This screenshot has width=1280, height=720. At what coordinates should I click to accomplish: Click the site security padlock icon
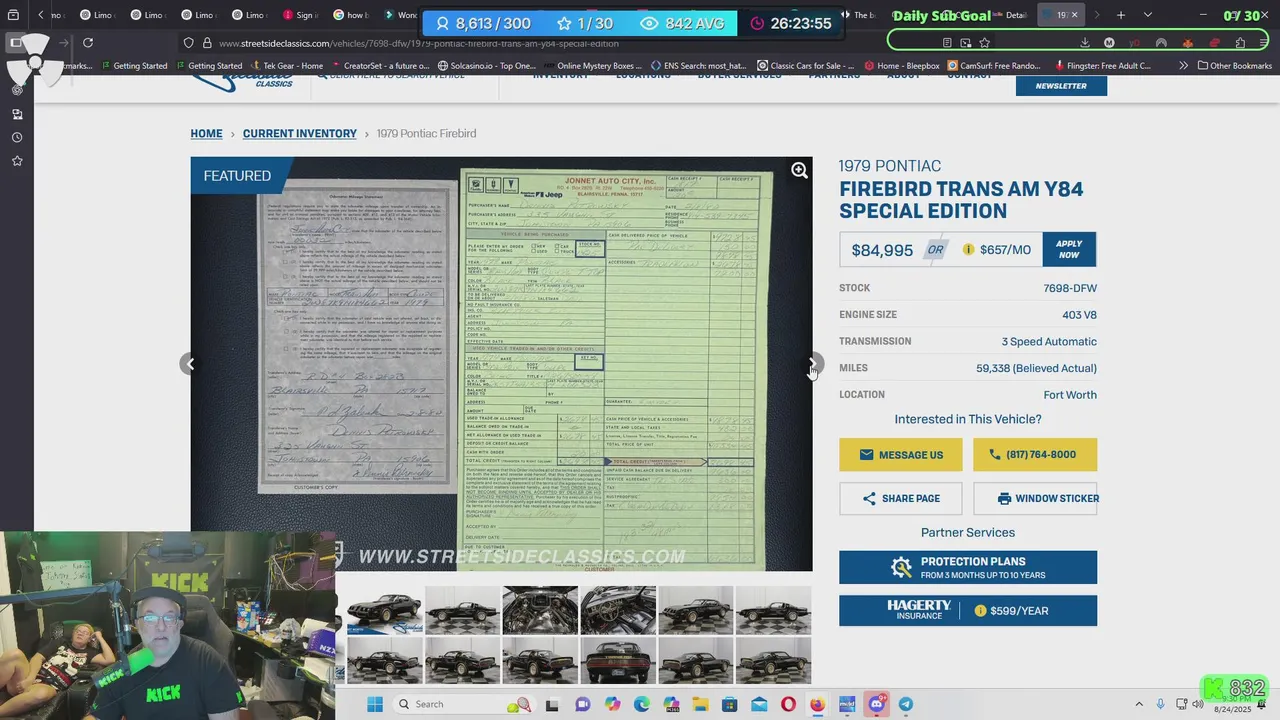tap(207, 43)
